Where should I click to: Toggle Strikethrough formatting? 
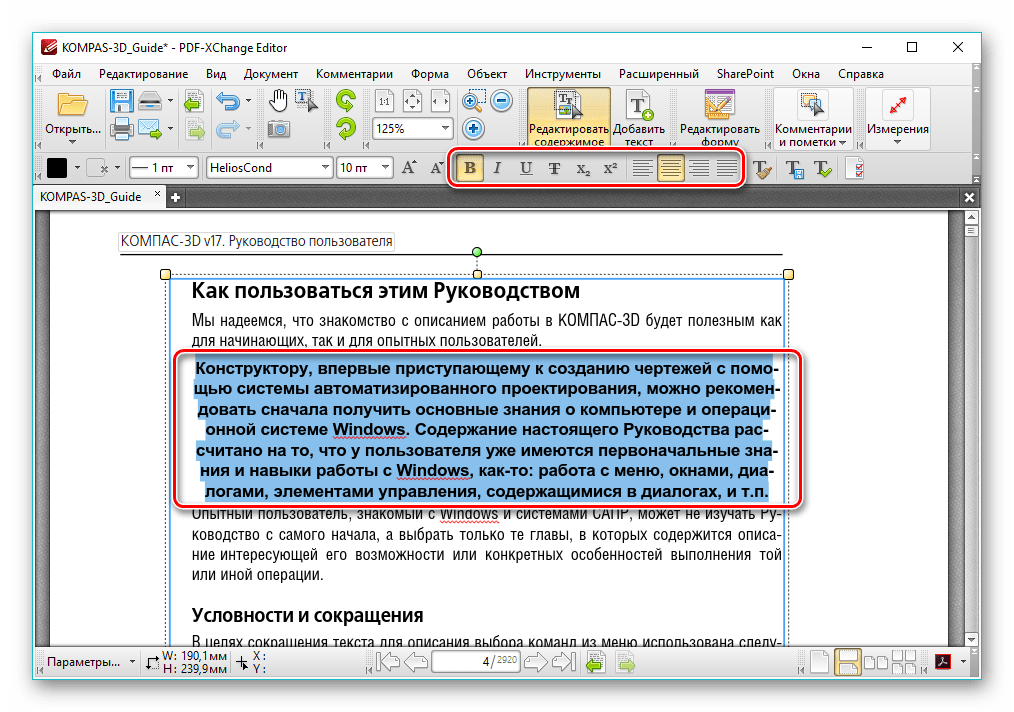pos(554,168)
